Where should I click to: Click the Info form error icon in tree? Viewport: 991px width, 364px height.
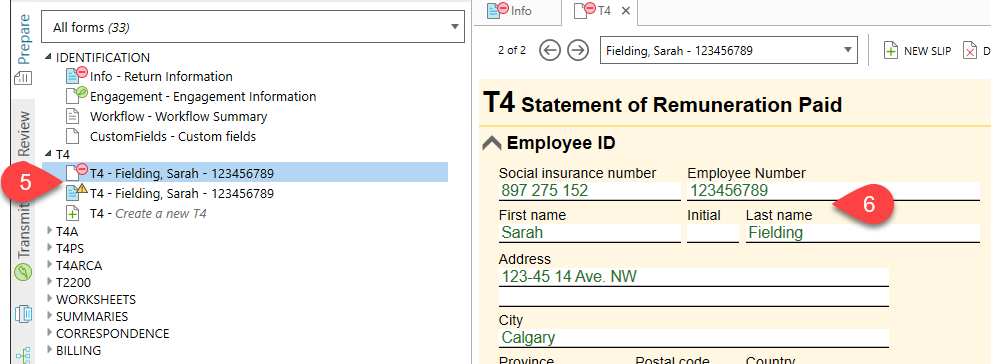tap(76, 75)
